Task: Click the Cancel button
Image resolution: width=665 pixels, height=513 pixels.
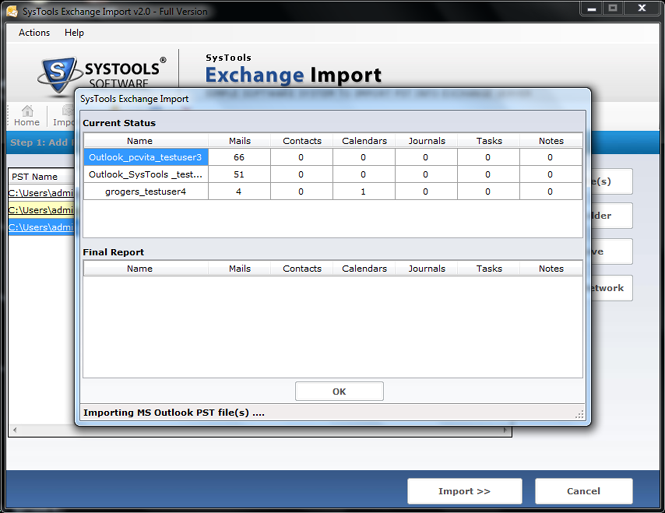Action: (584, 491)
